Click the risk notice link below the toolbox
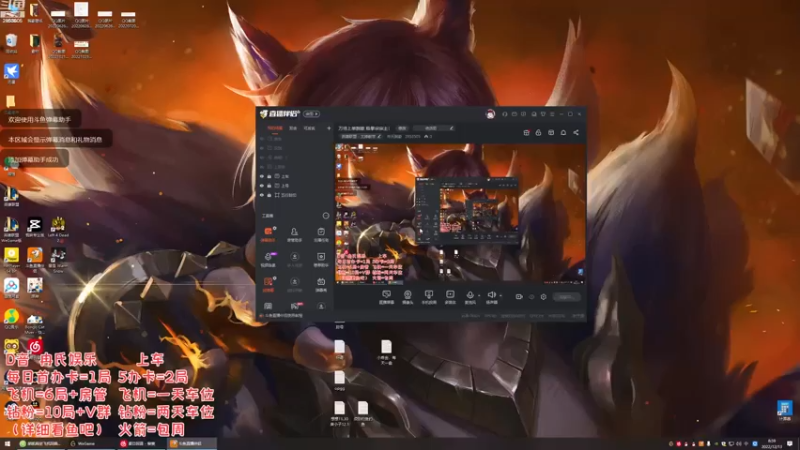800x450 pixels. coord(283,316)
